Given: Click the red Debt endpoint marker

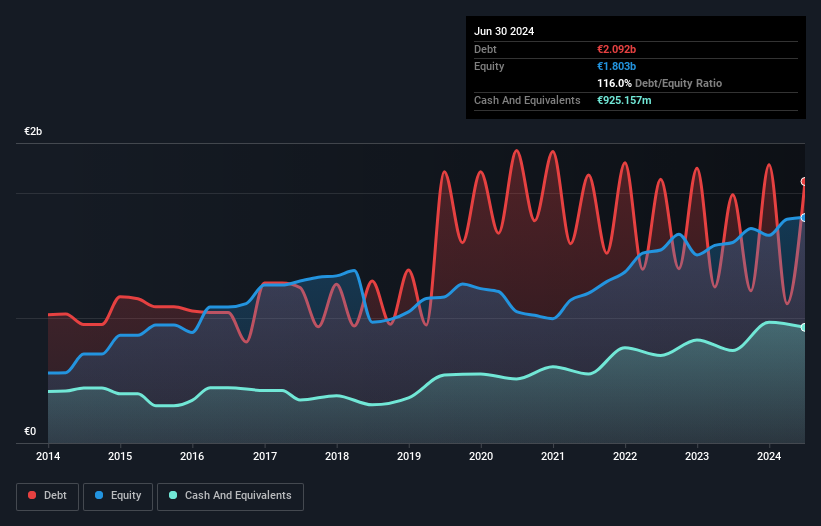Looking at the screenshot, I should tap(804, 182).
